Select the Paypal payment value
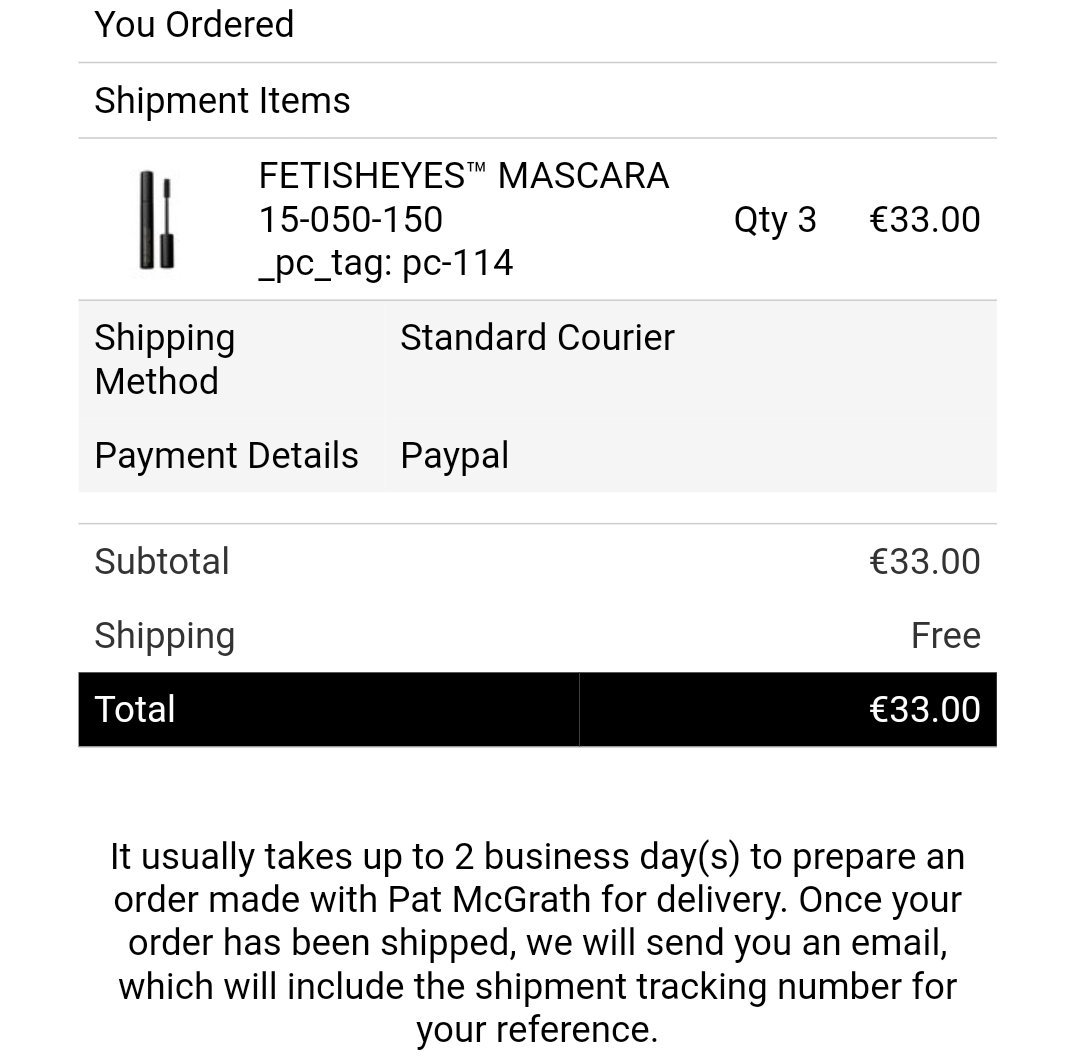The width and height of the screenshot is (1080, 1059). pyautogui.click(x=455, y=457)
